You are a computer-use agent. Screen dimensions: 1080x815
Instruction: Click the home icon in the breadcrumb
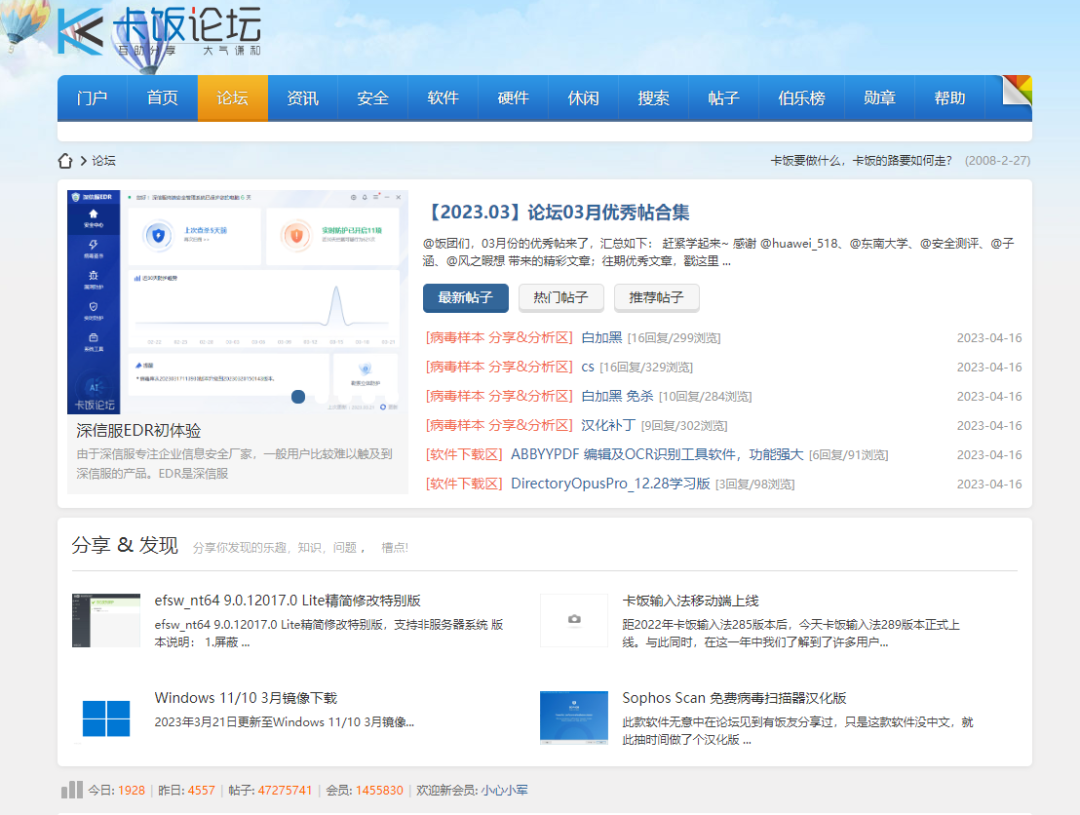pyautogui.click(x=65, y=160)
